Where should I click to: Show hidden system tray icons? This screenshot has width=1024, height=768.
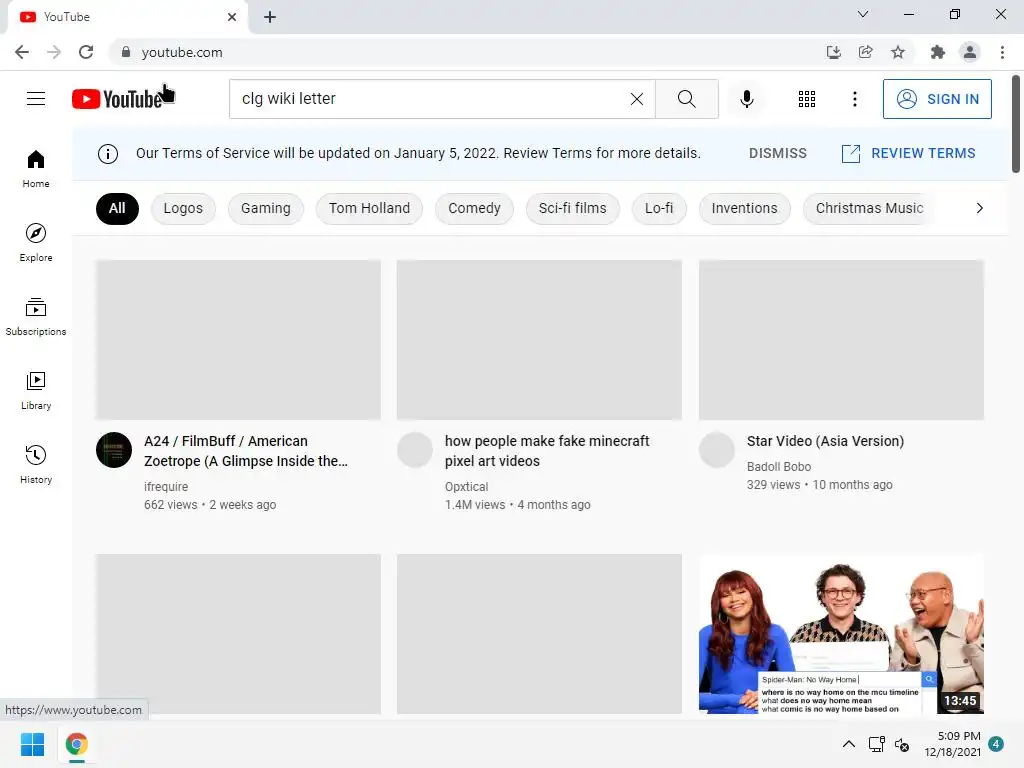848,744
